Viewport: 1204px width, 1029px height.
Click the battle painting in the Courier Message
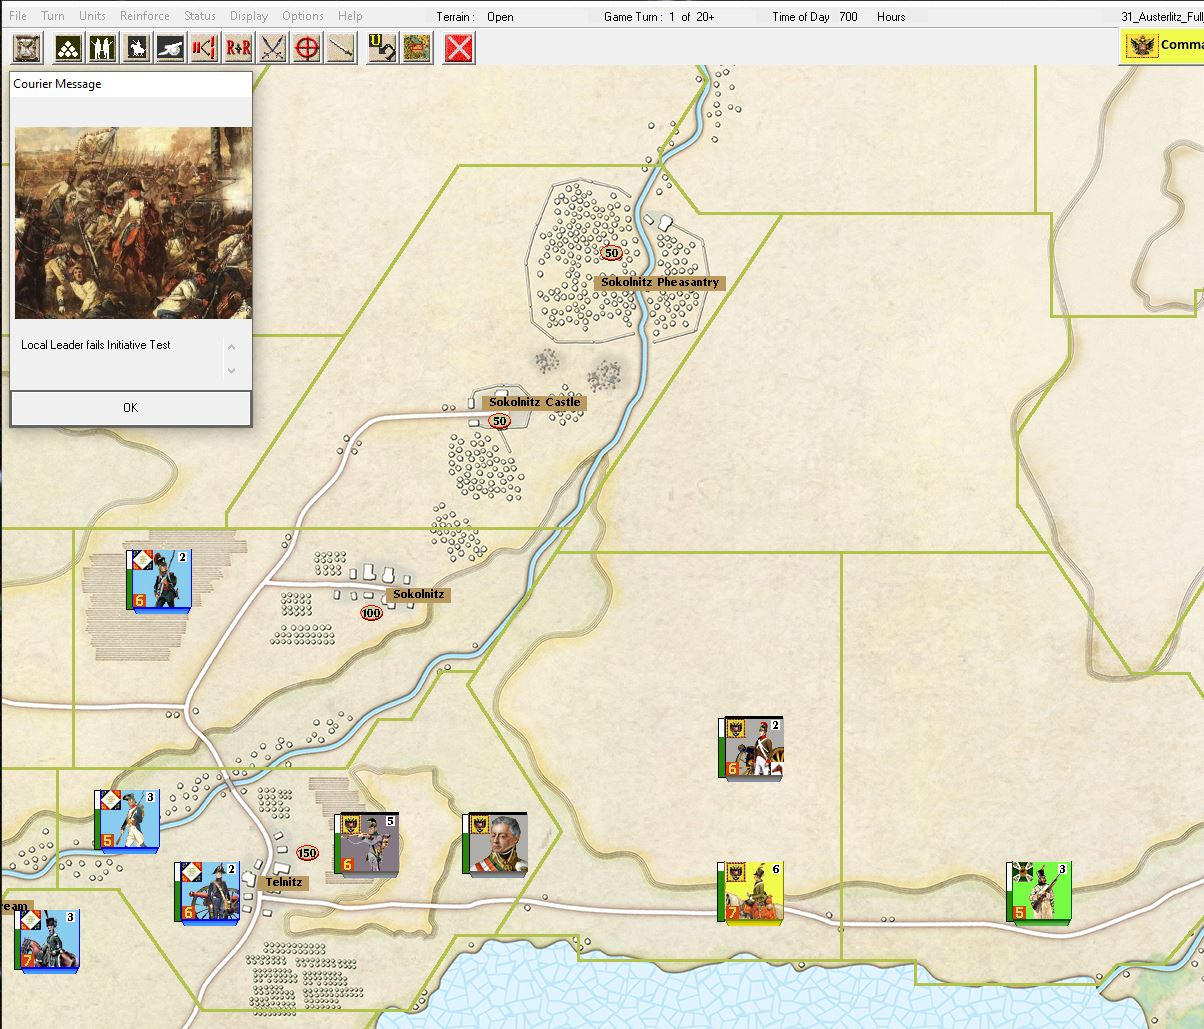click(x=131, y=221)
